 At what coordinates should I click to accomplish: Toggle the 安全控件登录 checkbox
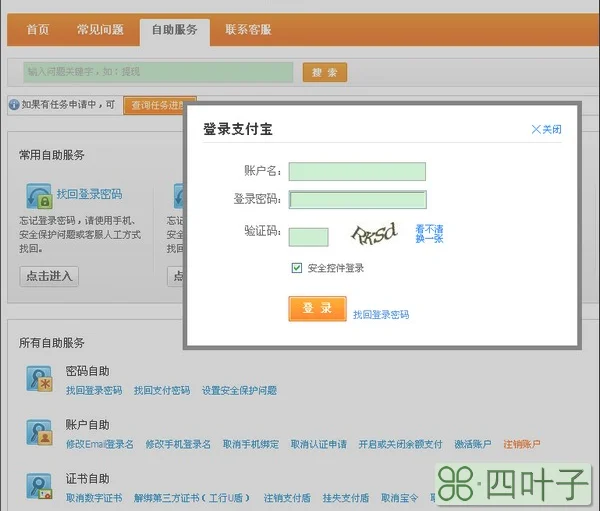click(x=297, y=268)
